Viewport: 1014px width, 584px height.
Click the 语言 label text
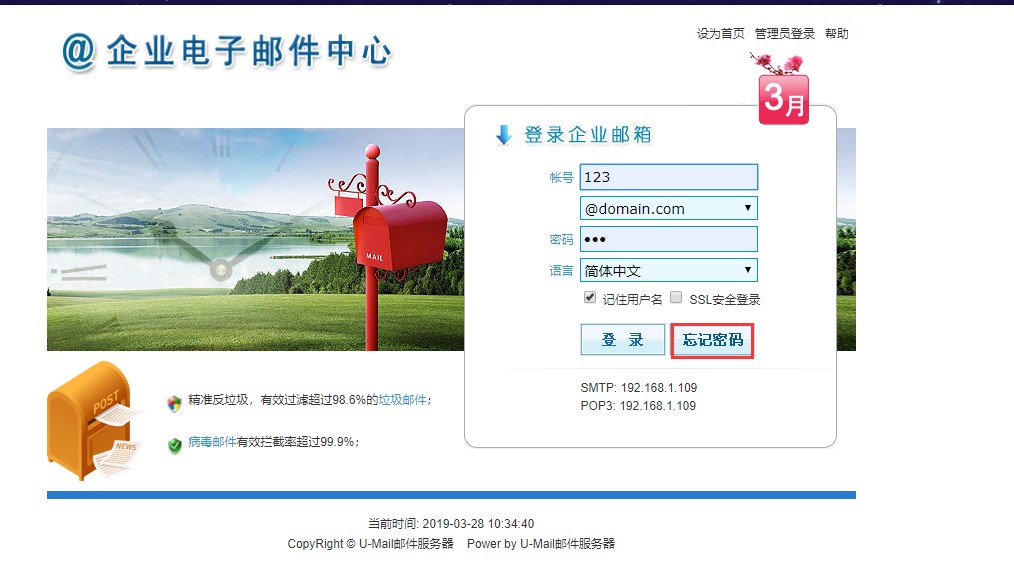pyautogui.click(x=561, y=270)
